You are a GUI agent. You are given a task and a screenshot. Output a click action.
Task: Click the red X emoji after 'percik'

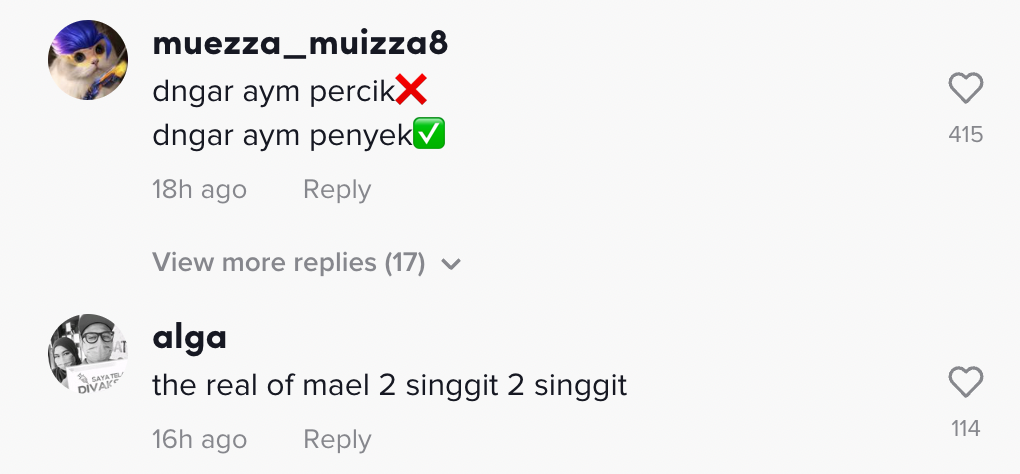click(x=411, y=91)
